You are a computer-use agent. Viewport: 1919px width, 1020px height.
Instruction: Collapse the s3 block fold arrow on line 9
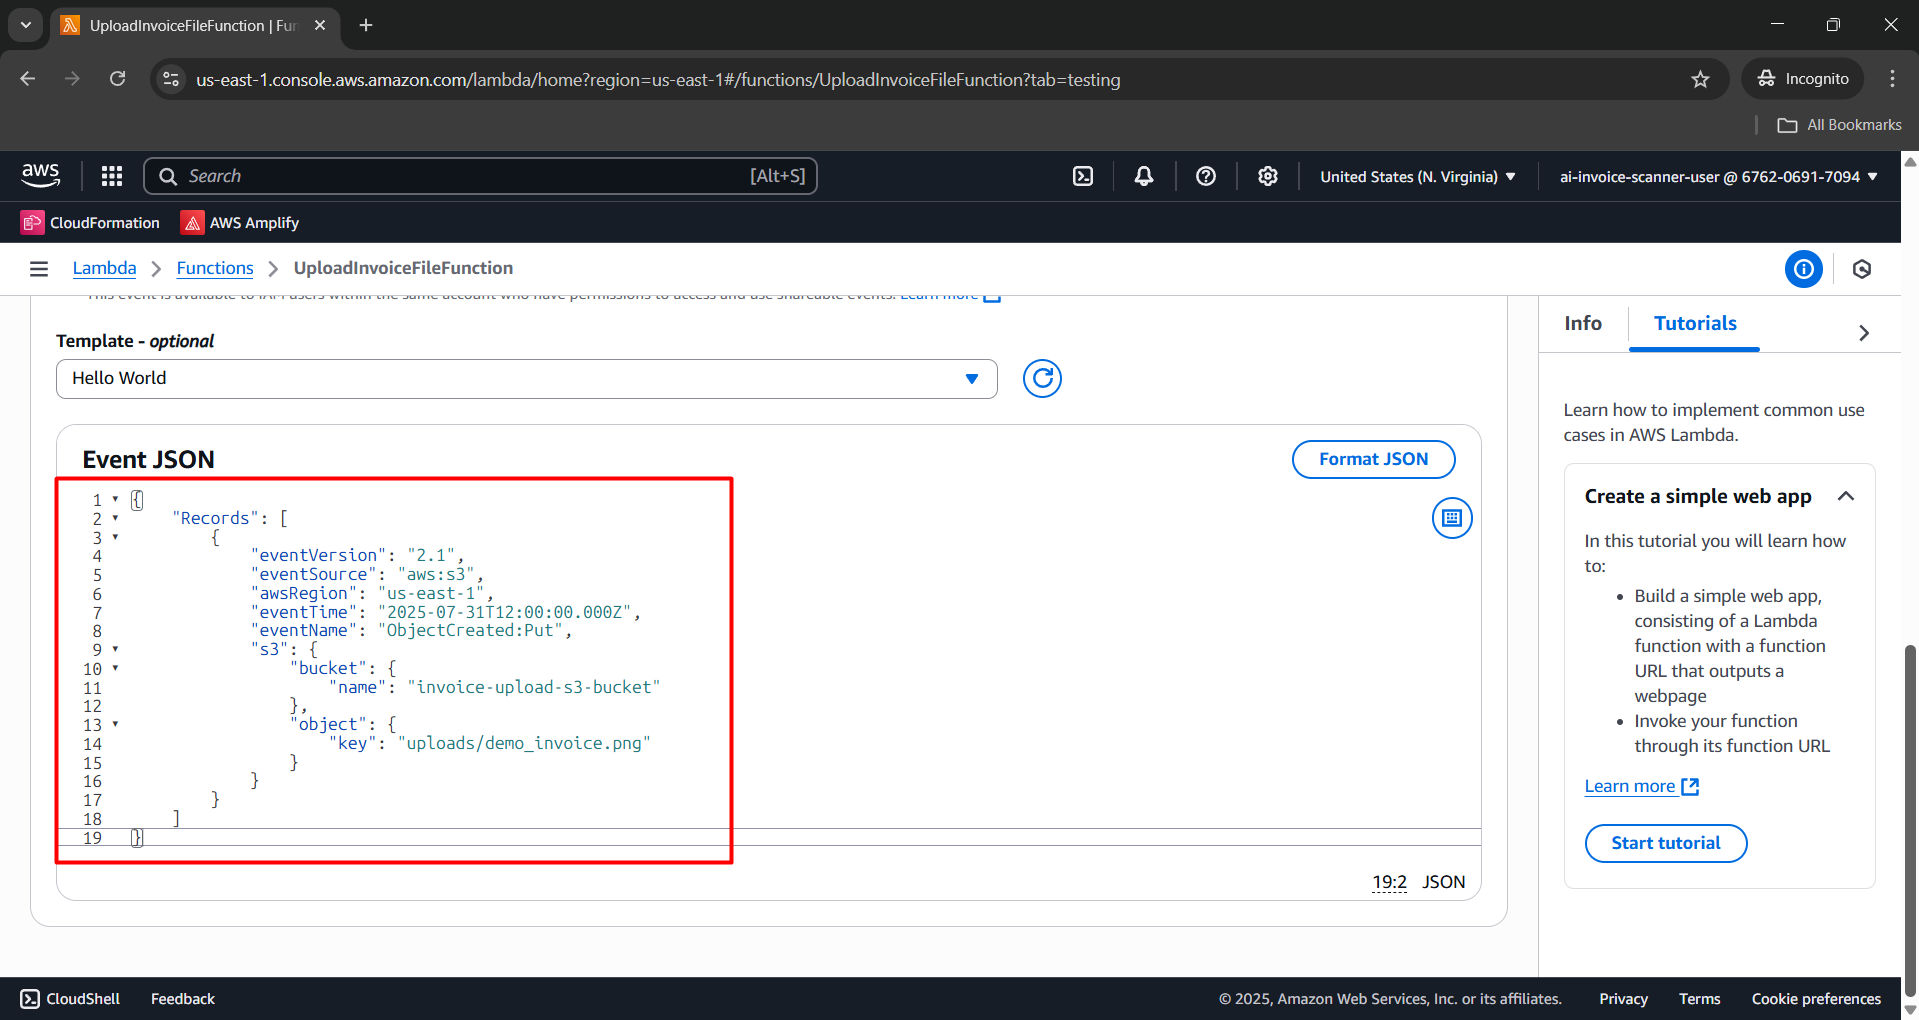coord(116,649)
